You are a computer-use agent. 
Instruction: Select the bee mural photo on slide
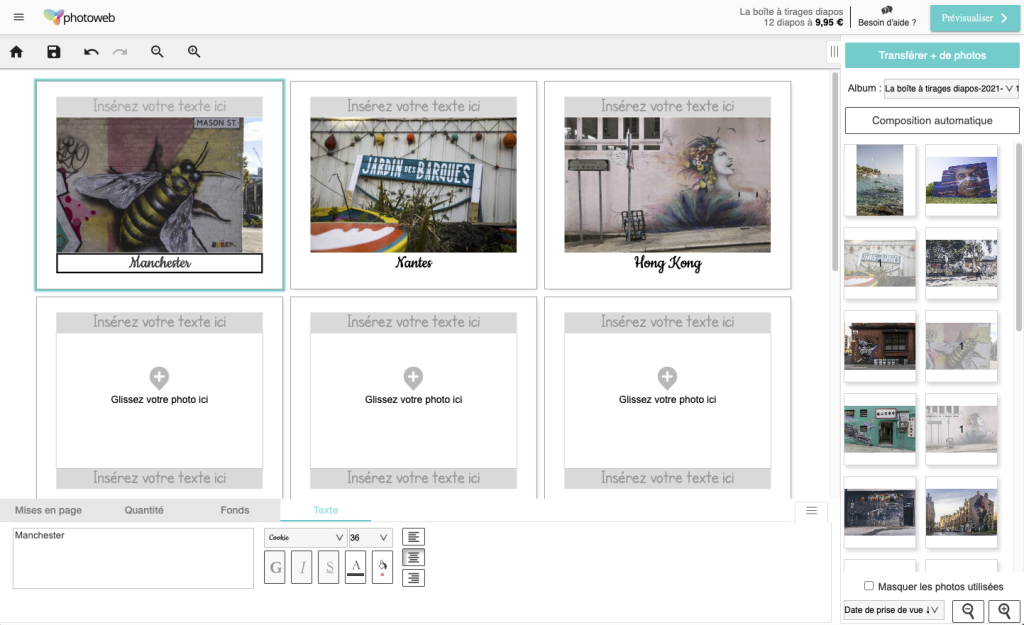[159, 185]
